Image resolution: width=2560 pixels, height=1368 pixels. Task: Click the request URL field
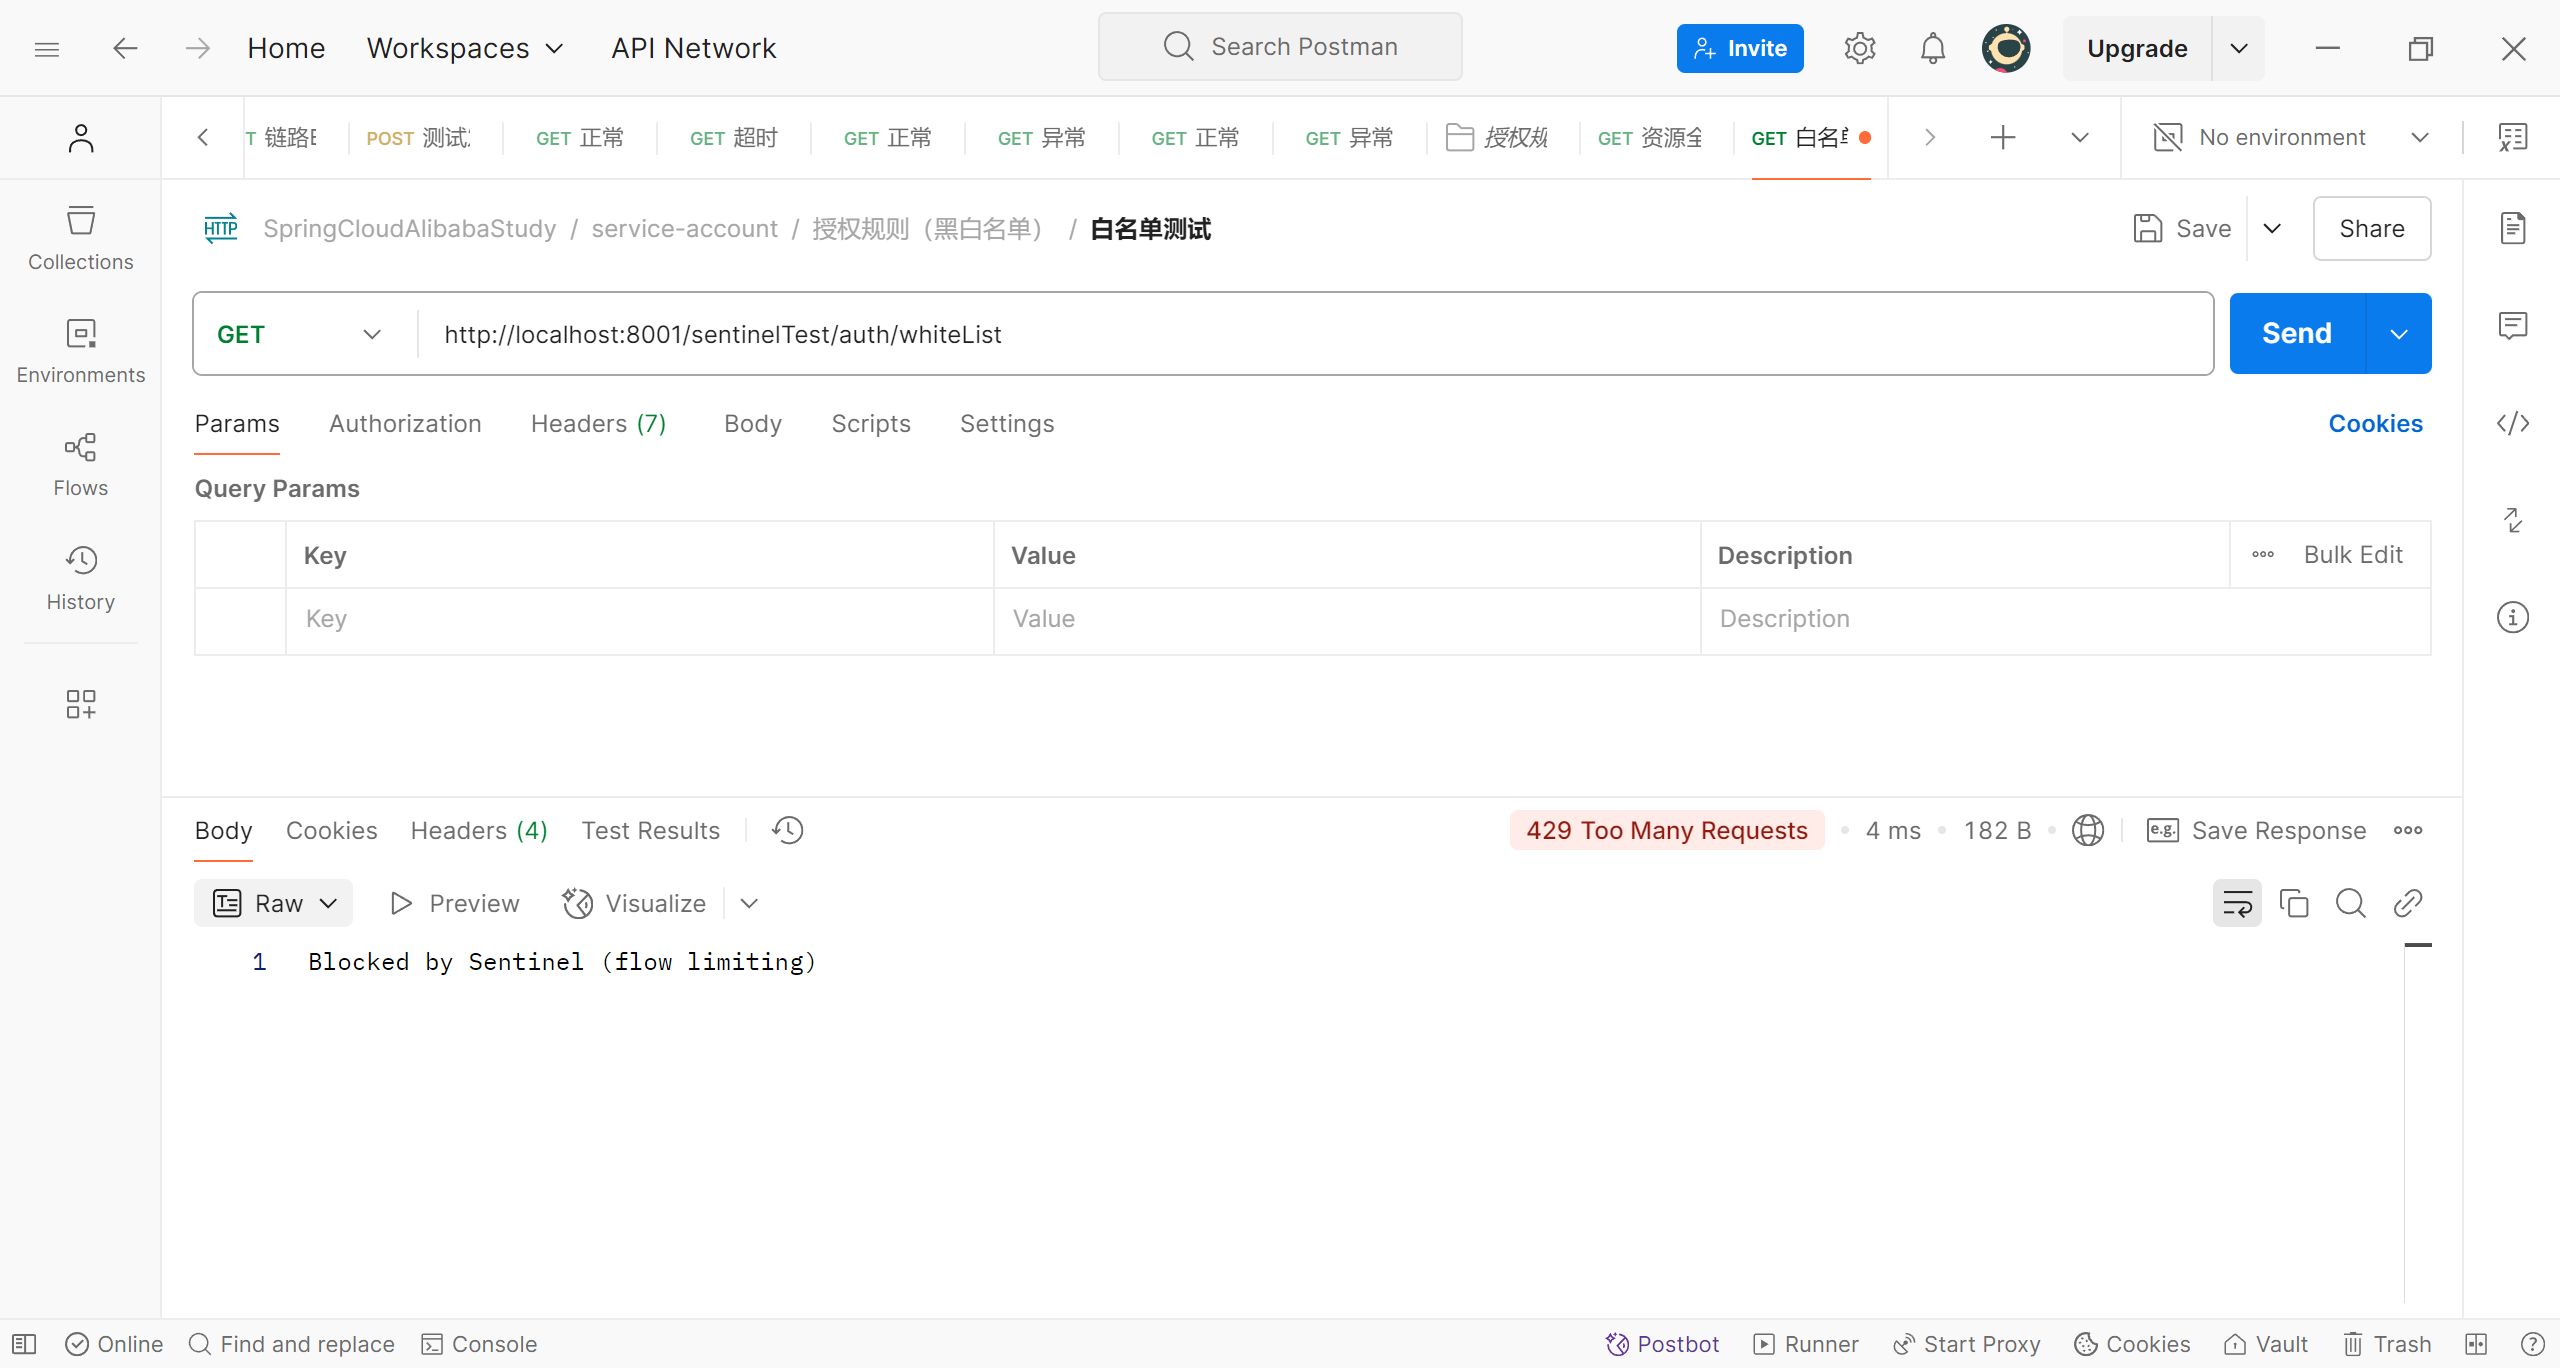tap(1300, 334)
